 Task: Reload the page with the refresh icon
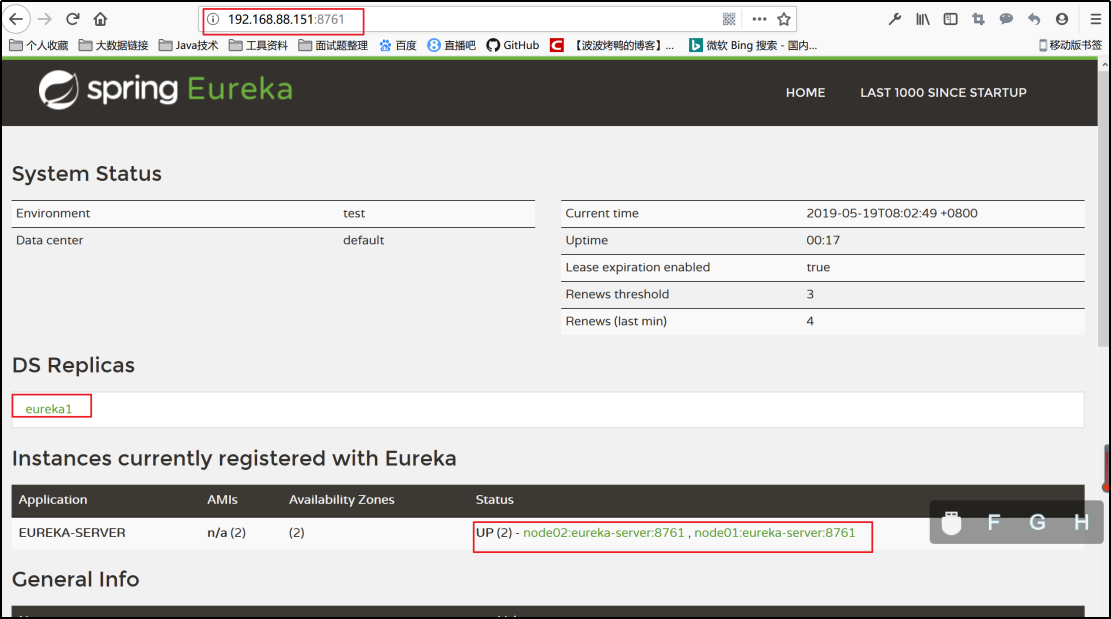tap(72, 19)
